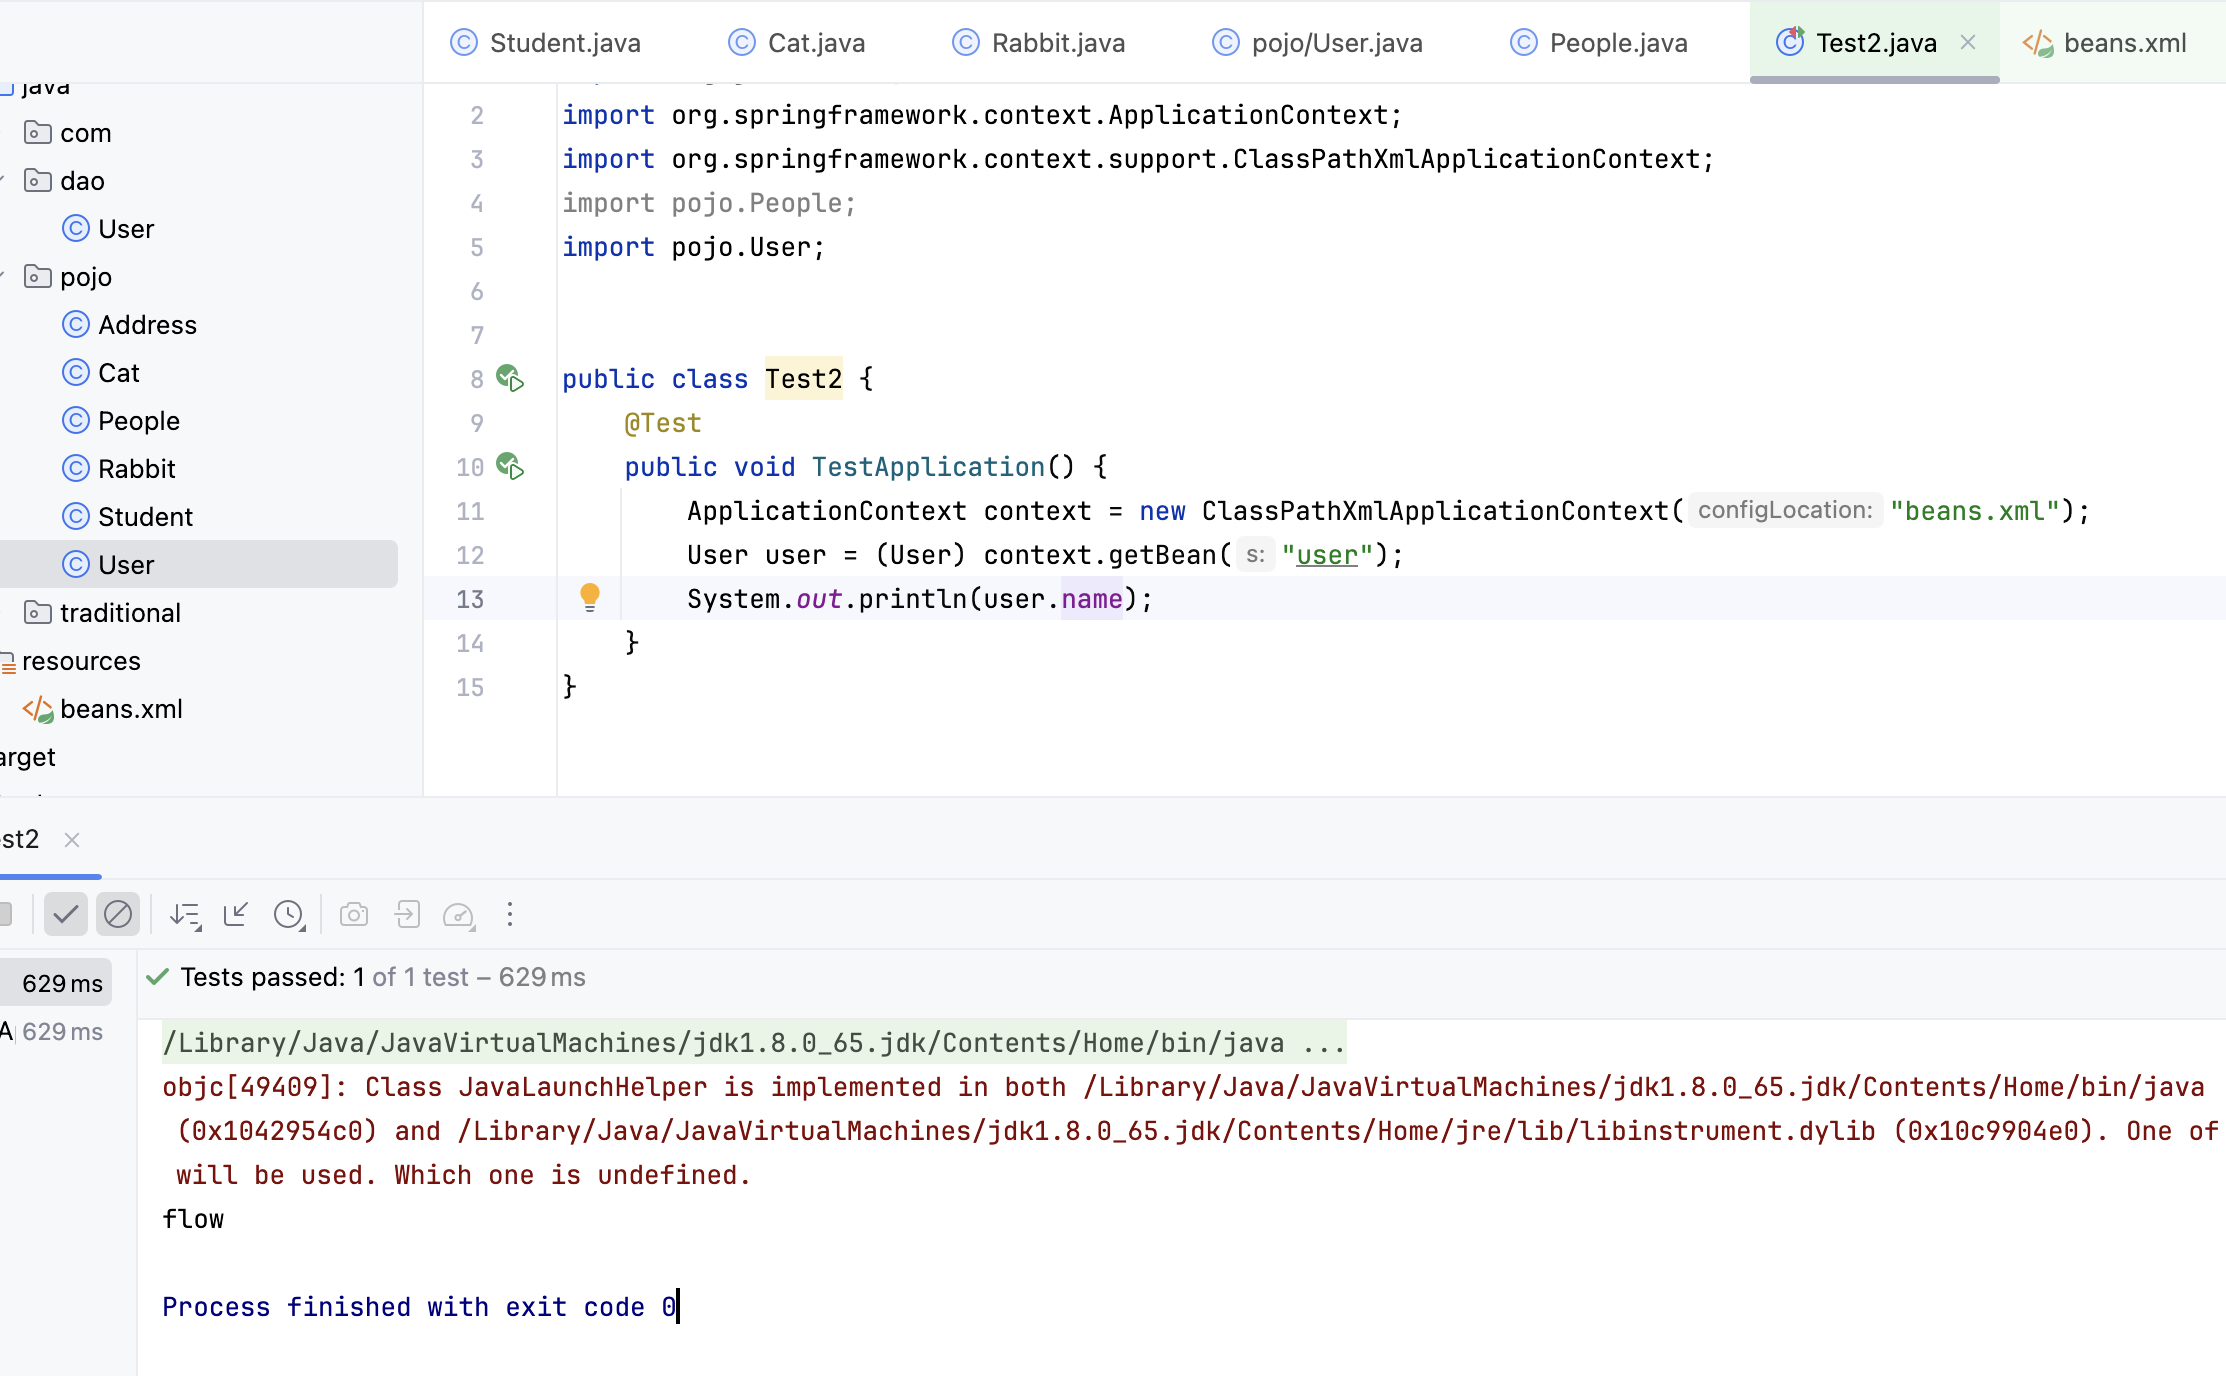Expand the traditional package folder
The height and width of the screenshot is (1376, 2226).
tap(120, 613)
